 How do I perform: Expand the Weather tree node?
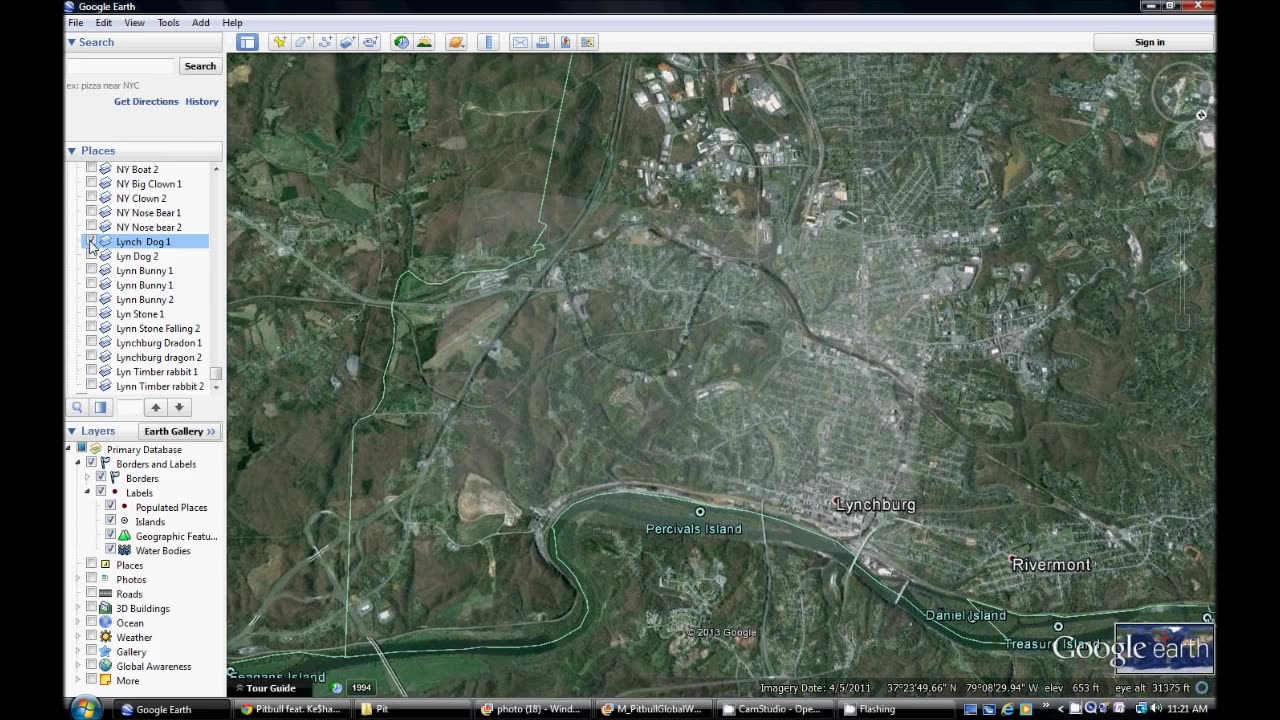pyautogui.click(x=78, y=637)
